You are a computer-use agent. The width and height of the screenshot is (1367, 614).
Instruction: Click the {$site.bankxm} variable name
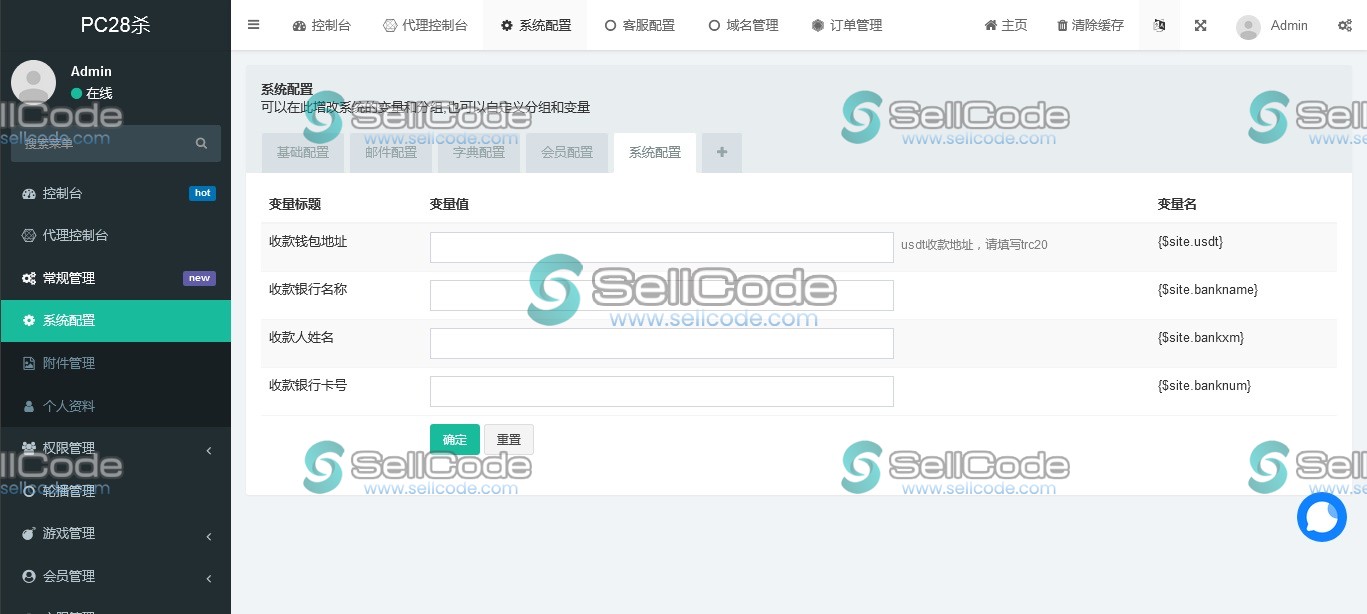pyautogui.click(x=1201, y=338)
